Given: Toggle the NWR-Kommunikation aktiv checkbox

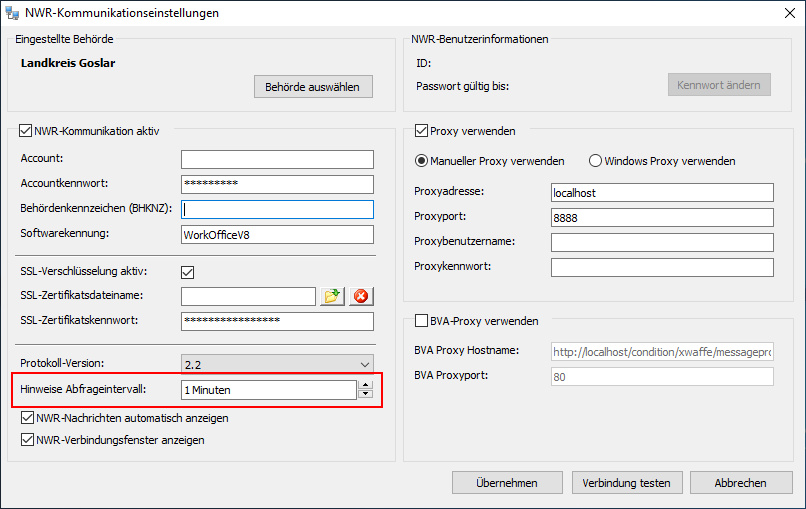Looking at the screenshot, I should tap(26, 130).
